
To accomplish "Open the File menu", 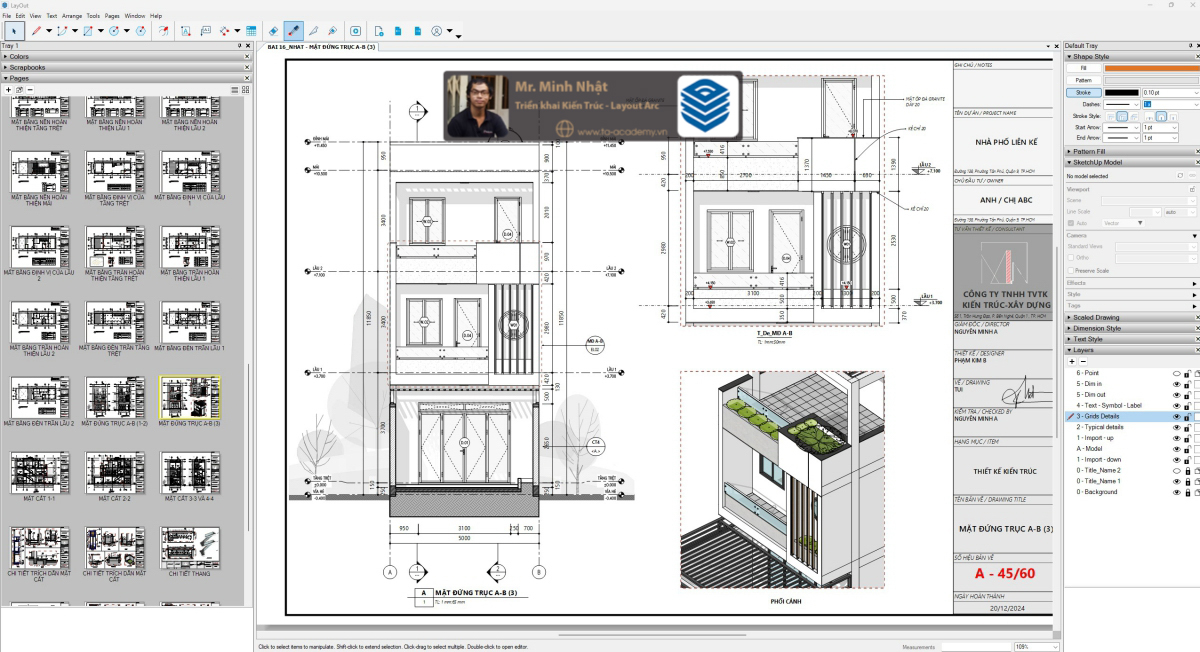I will point(7,16).
